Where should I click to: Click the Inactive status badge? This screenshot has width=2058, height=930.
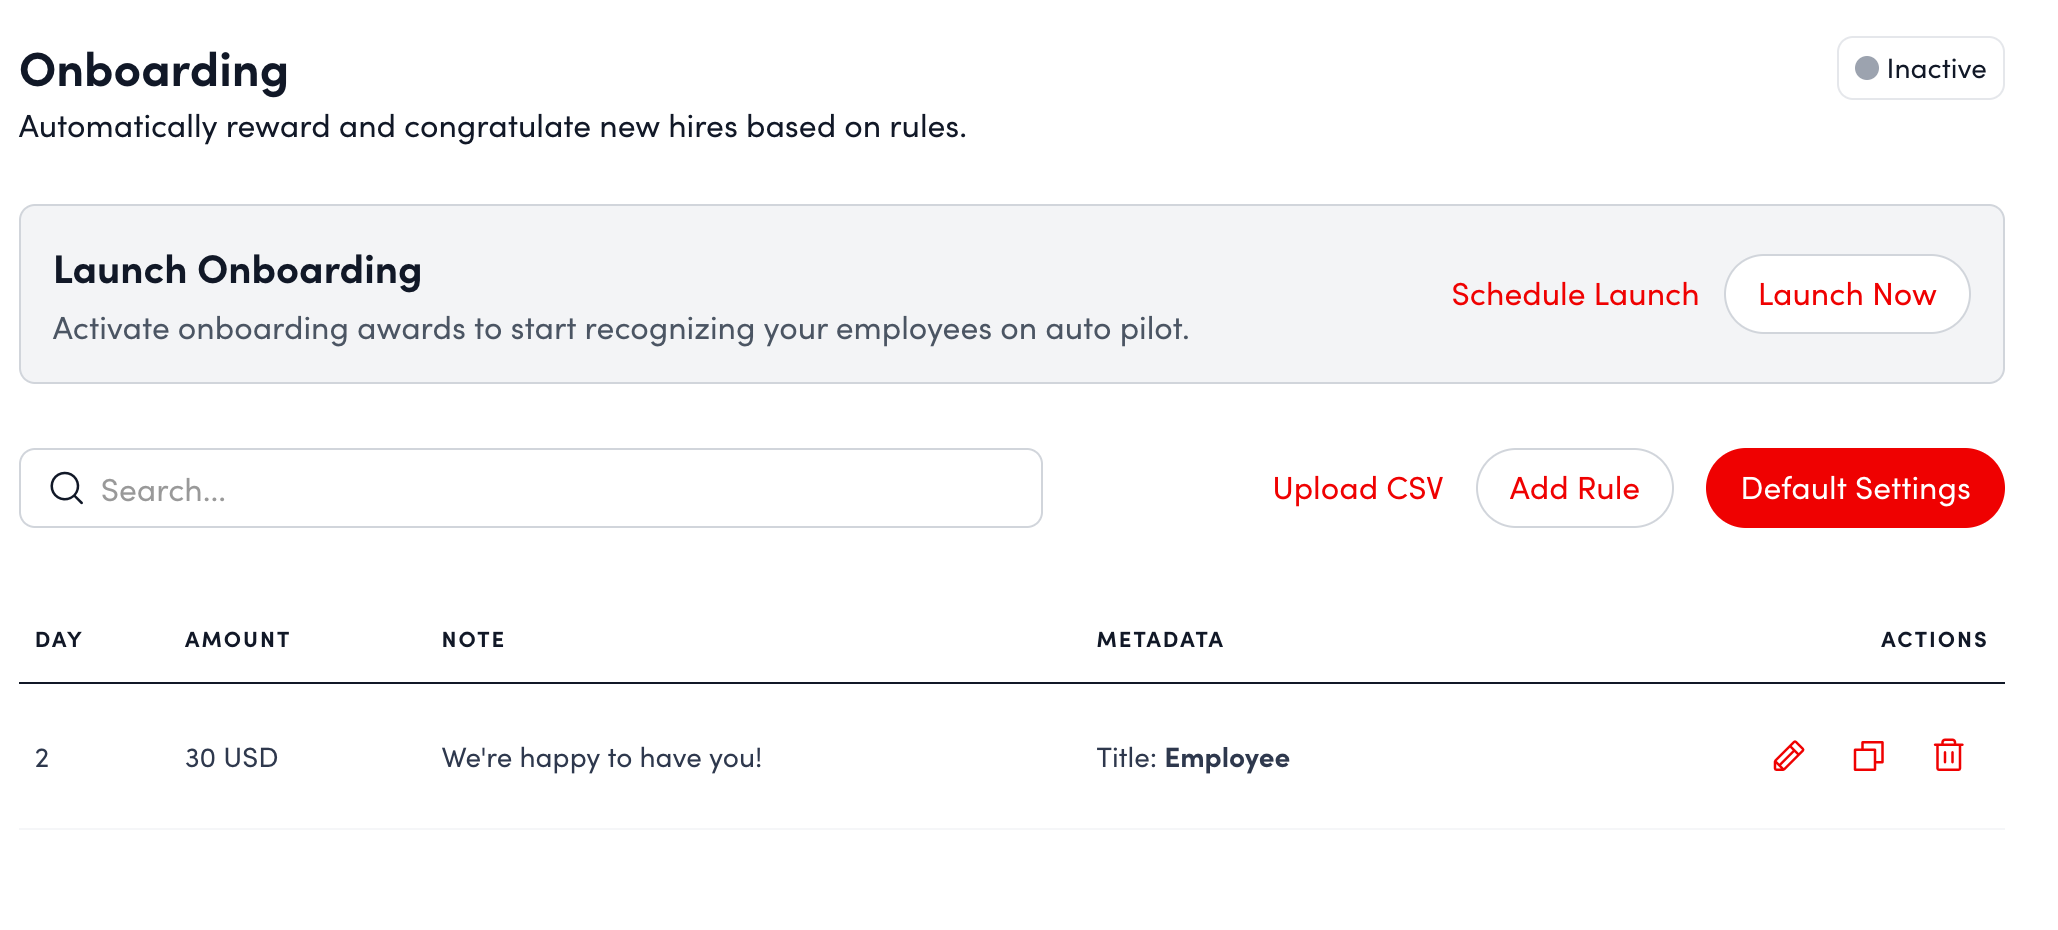point(1919,68)
